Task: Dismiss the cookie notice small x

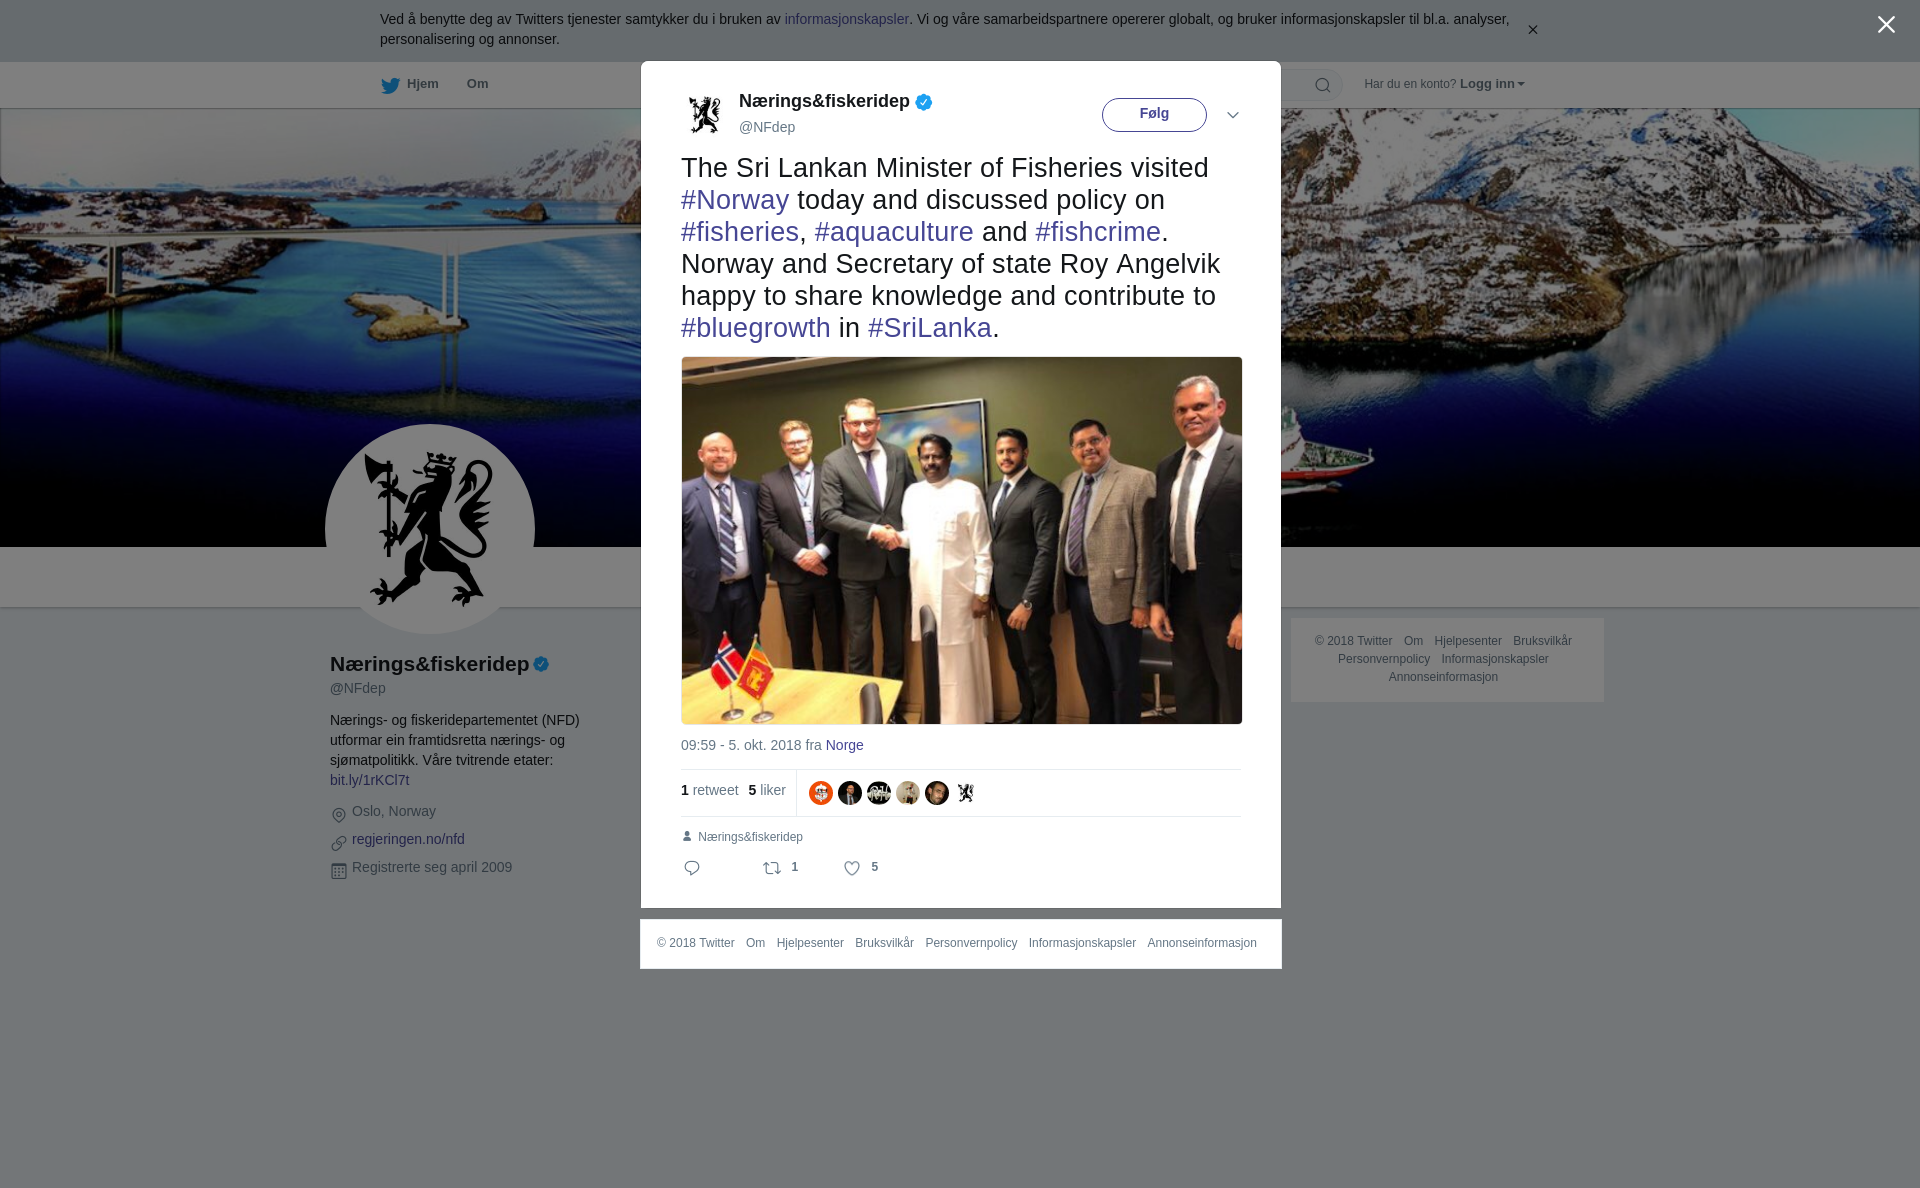Action: (1532, 30)
